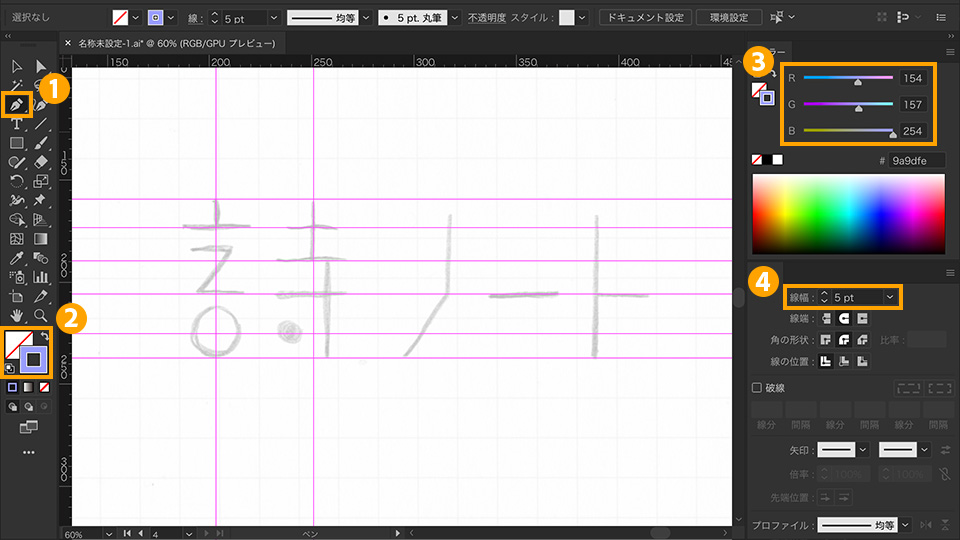The image size is (960, 540).
Task: Select the Selection tool arrow
Action: [x=17, y=66]
